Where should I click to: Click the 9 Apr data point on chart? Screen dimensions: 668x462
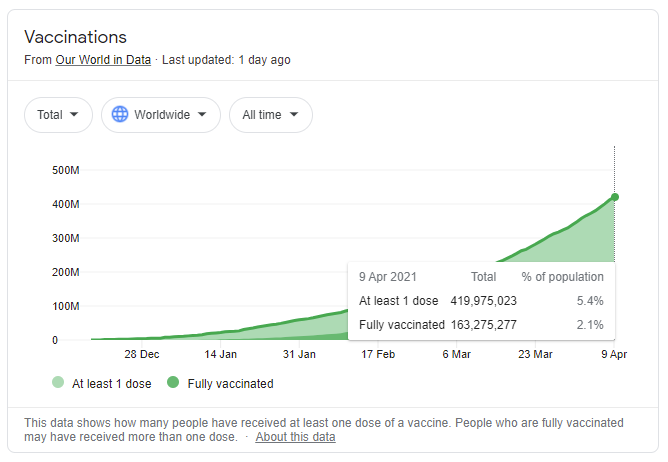tap(614, 197)
